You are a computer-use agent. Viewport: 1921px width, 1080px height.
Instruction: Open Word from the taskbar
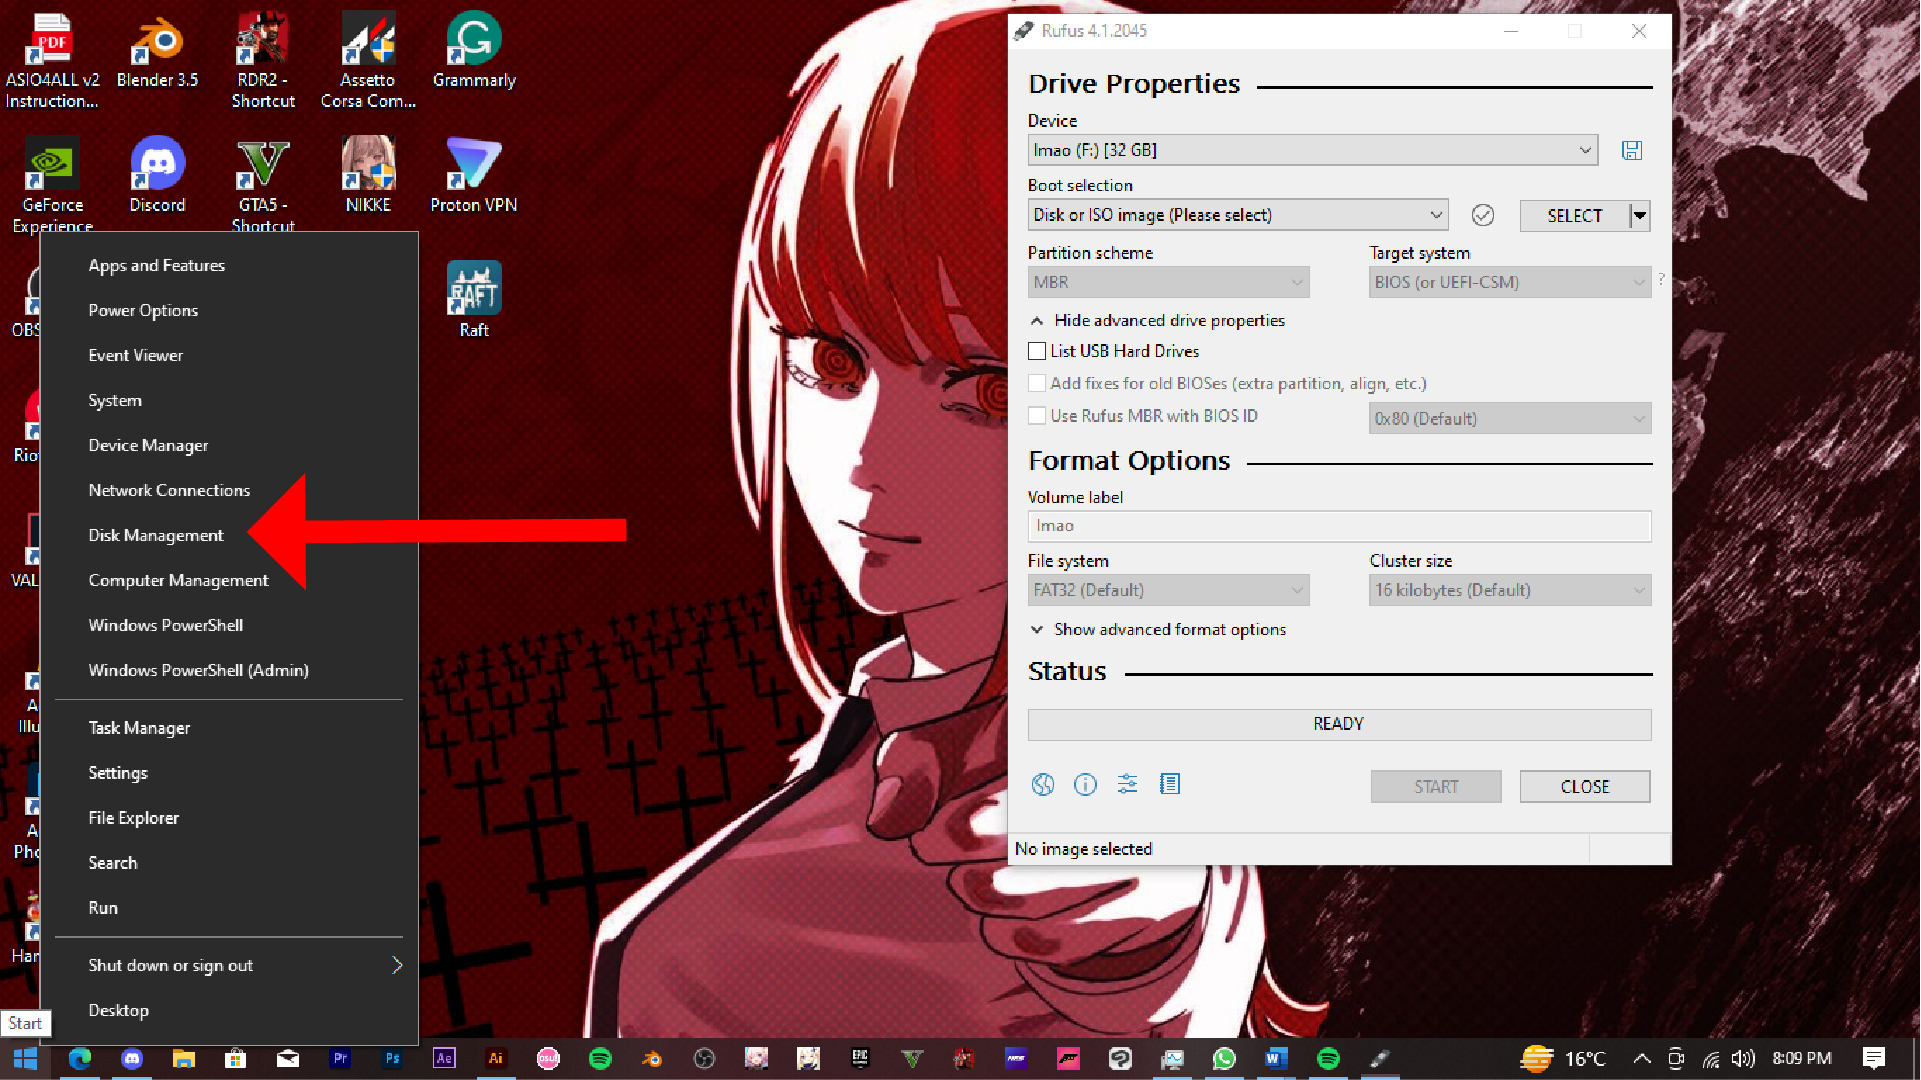tap(1276, 1059)
